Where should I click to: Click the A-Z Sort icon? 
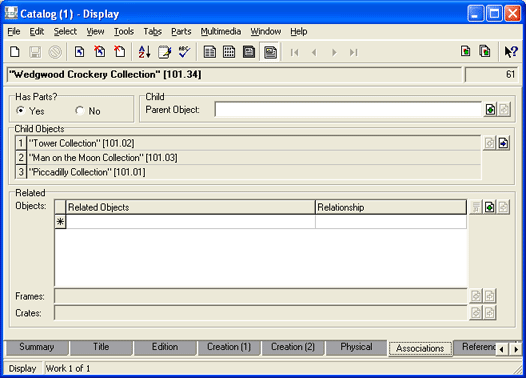click(x=145, y=52)
